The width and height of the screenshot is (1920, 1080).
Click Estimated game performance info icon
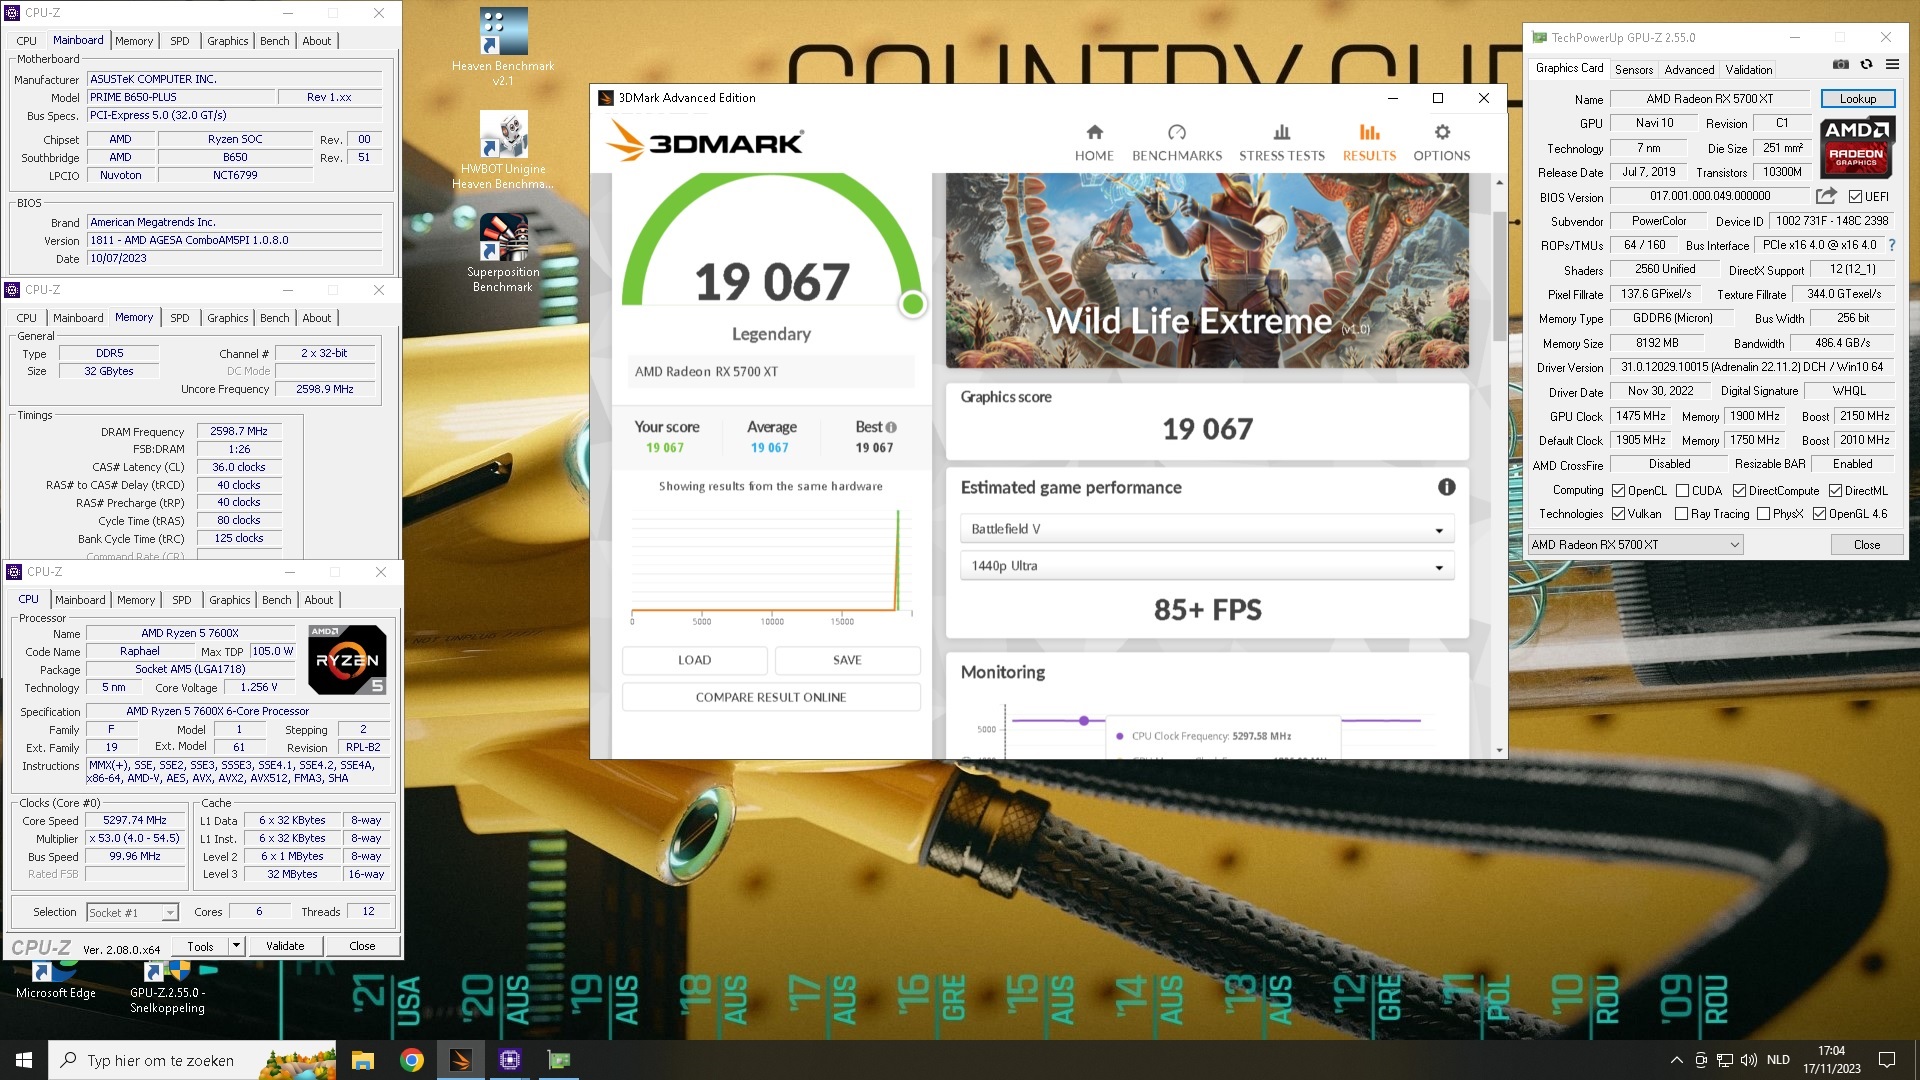coord(1447,487)
